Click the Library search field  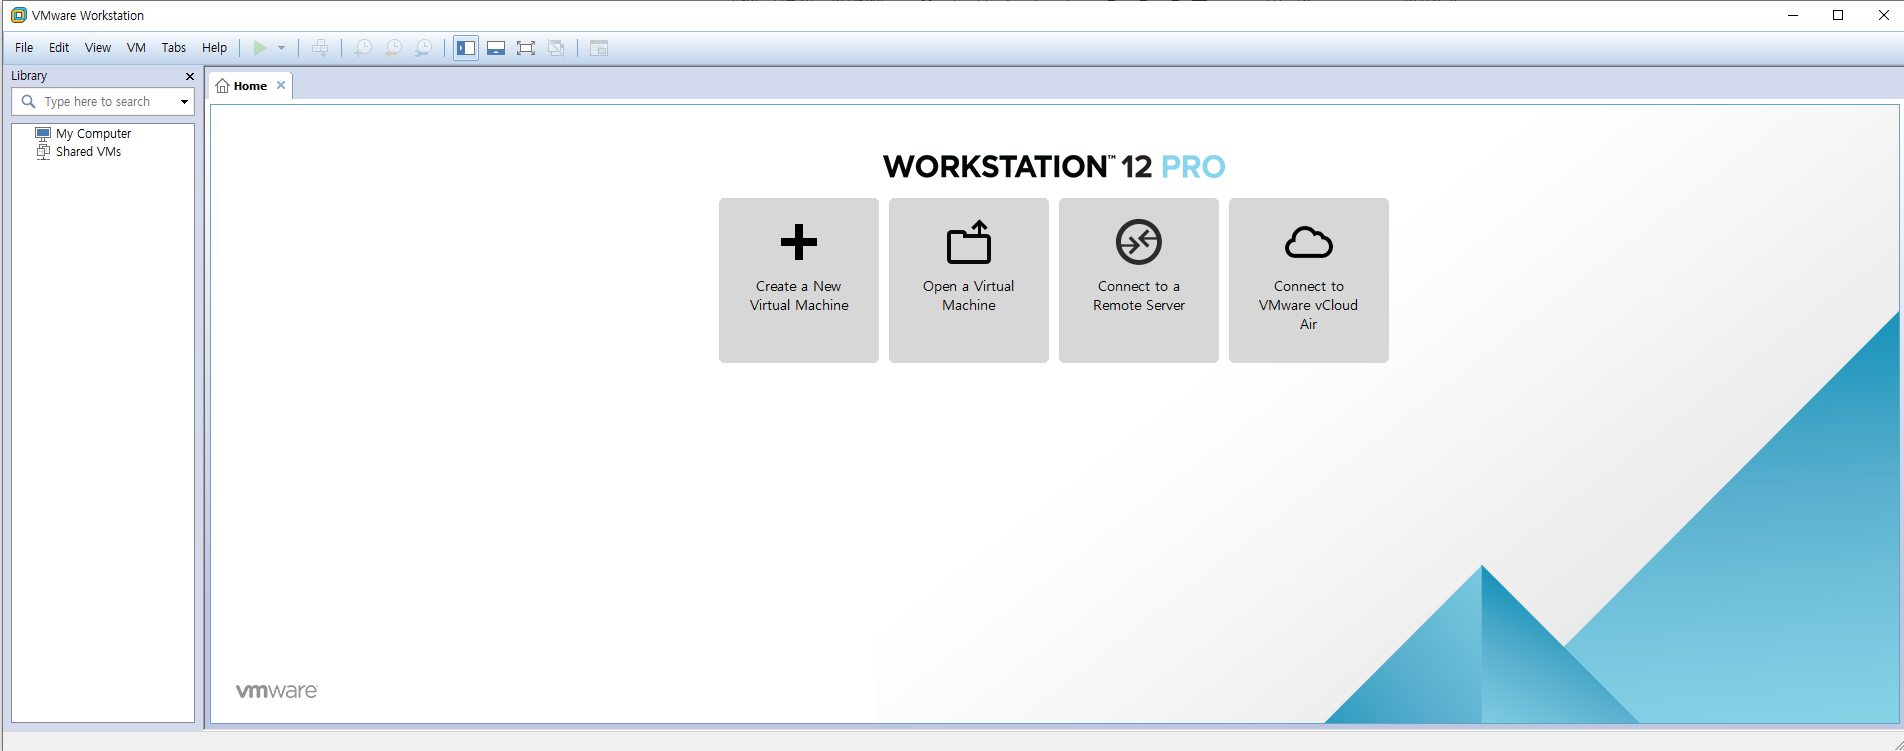click(103, 101)
